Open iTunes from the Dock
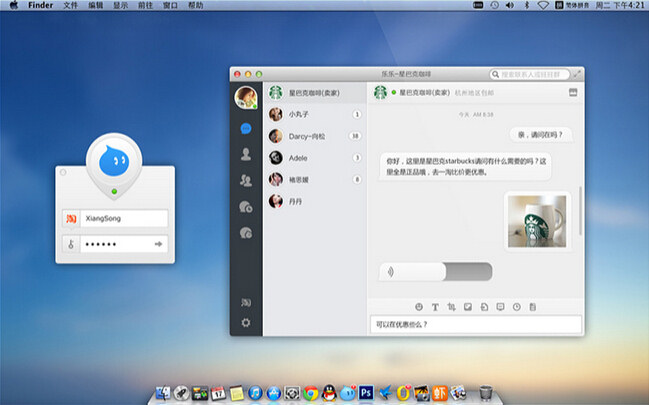Viewport: 649px width, 405px height. tap(255, 393)
